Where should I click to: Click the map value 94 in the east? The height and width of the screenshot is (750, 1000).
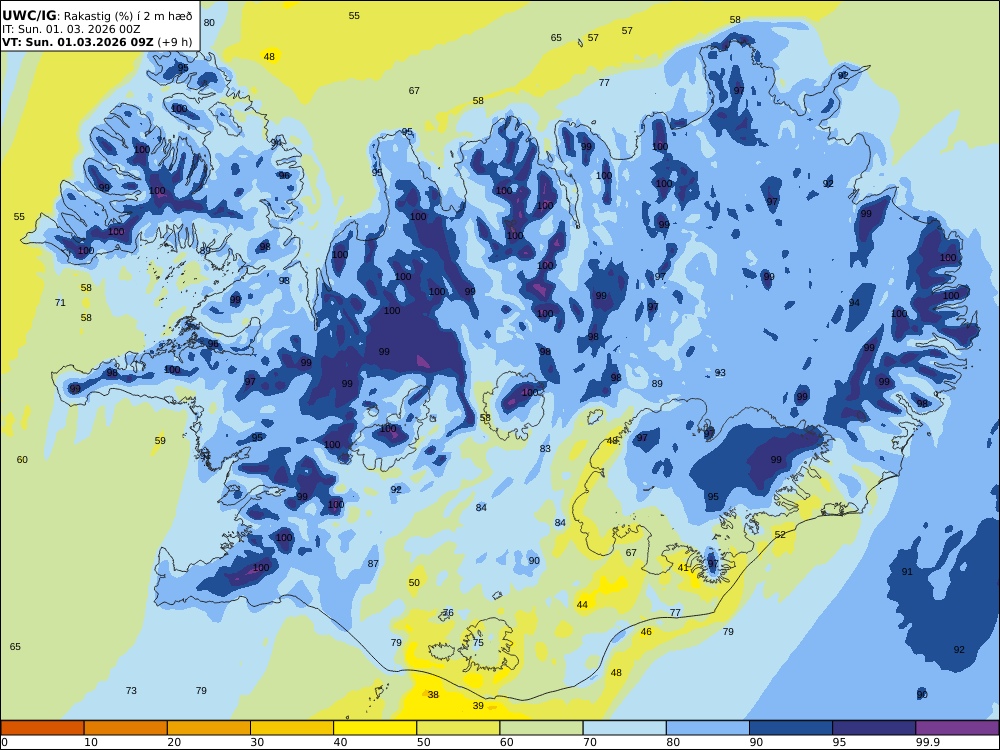coord(854,302)
